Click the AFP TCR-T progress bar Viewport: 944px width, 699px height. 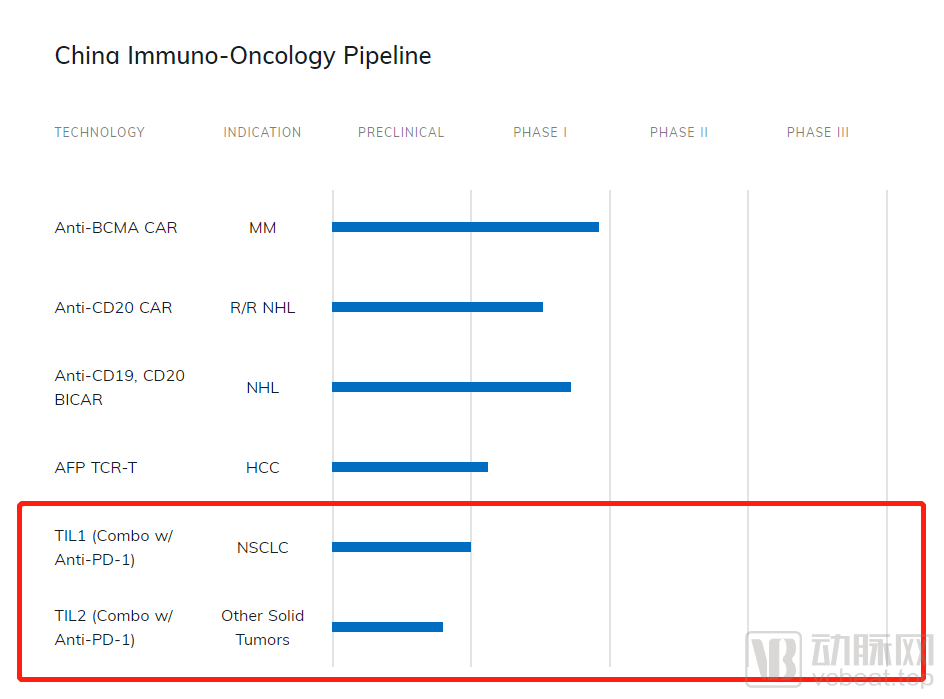410,467
